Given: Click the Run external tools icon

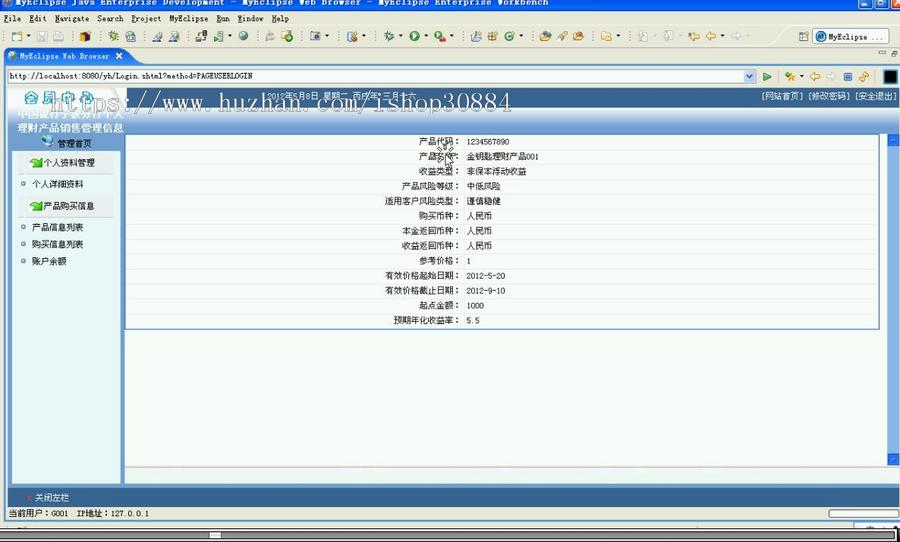Looking at the screenshot, I should click(440, 36).
